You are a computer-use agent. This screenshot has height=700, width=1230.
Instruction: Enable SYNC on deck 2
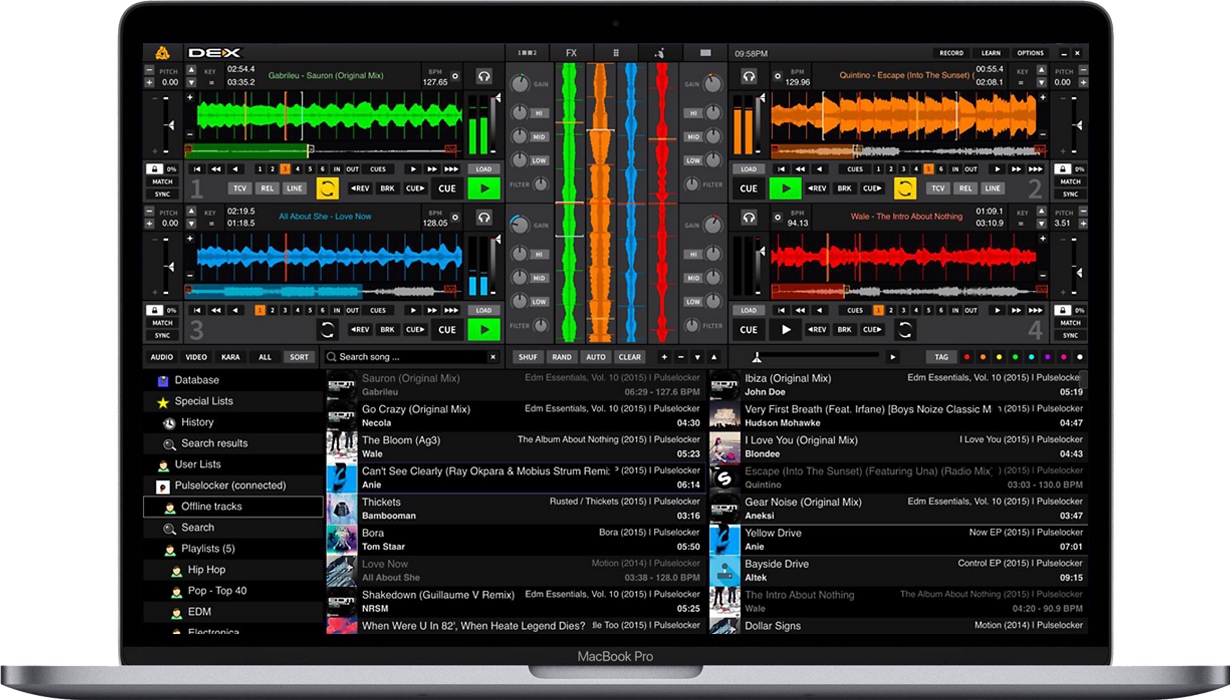pyautogui.click(x=1070, y=194)
